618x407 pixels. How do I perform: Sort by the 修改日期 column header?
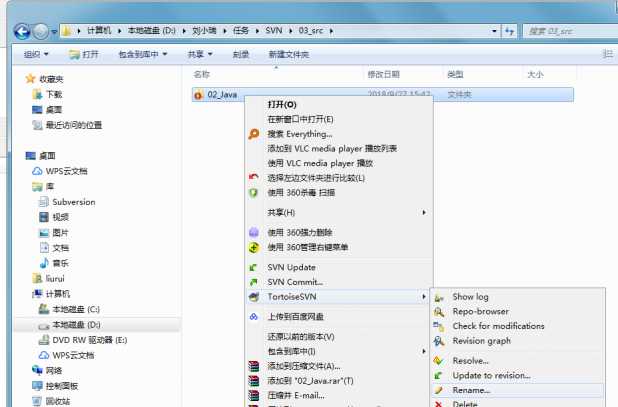[x=383, y=74]
